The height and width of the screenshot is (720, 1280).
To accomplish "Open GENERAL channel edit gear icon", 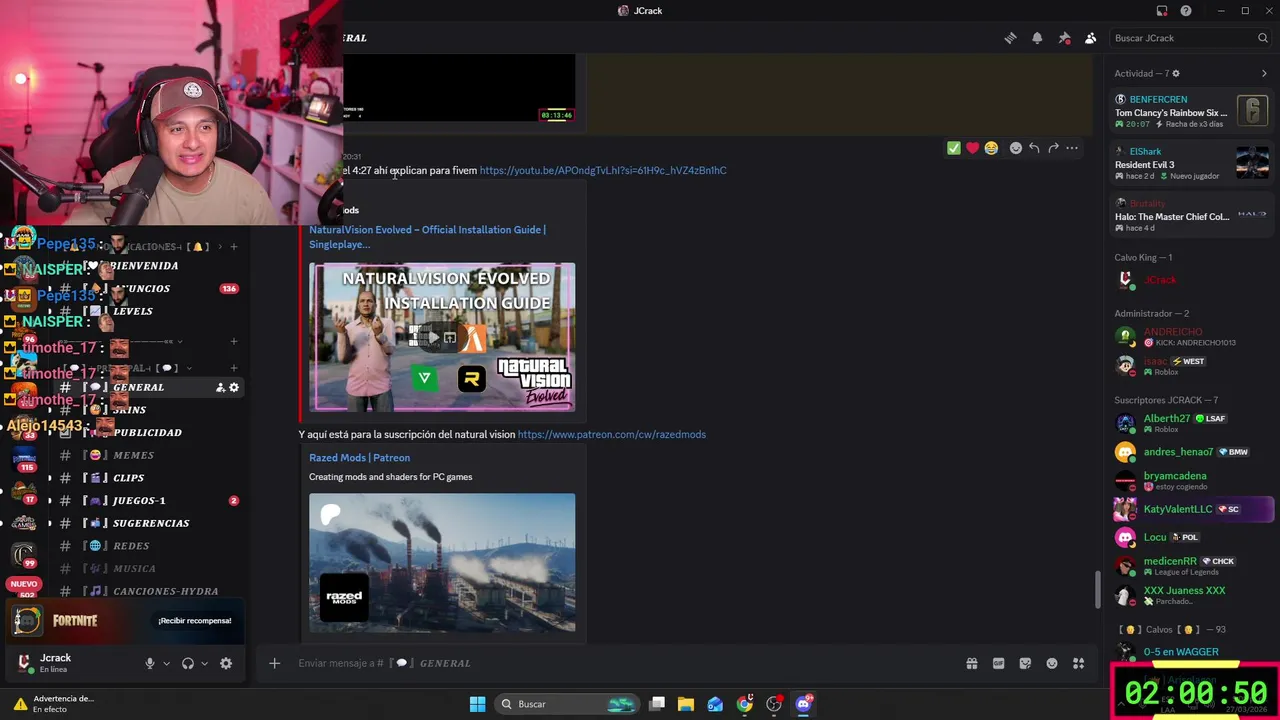I will (234, 387).
